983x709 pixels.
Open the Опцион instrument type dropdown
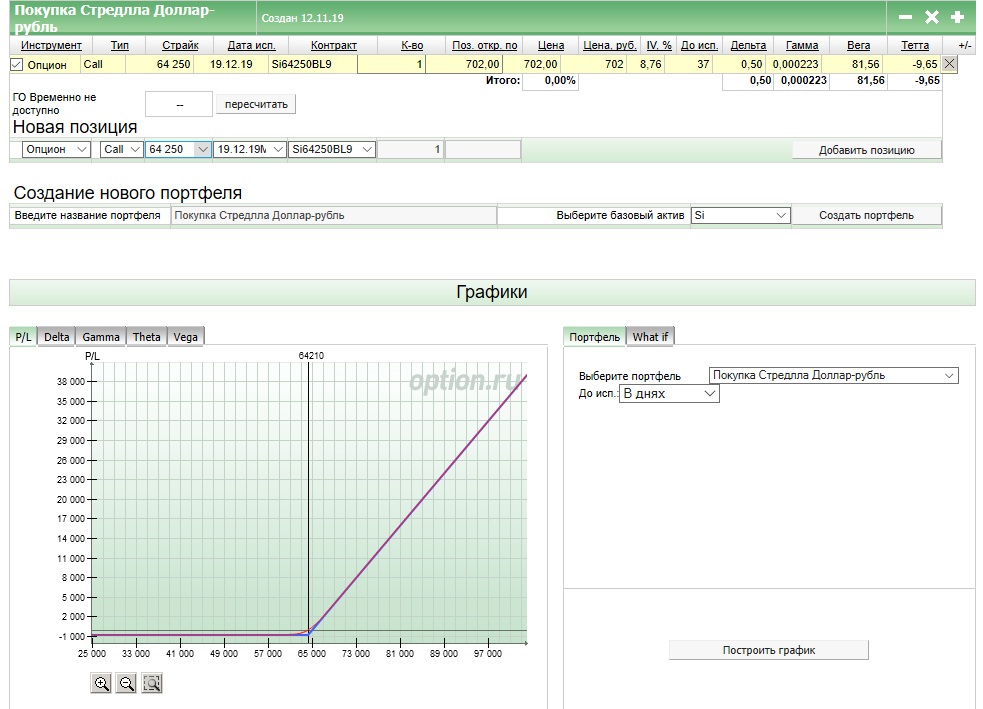coord(56,149)
